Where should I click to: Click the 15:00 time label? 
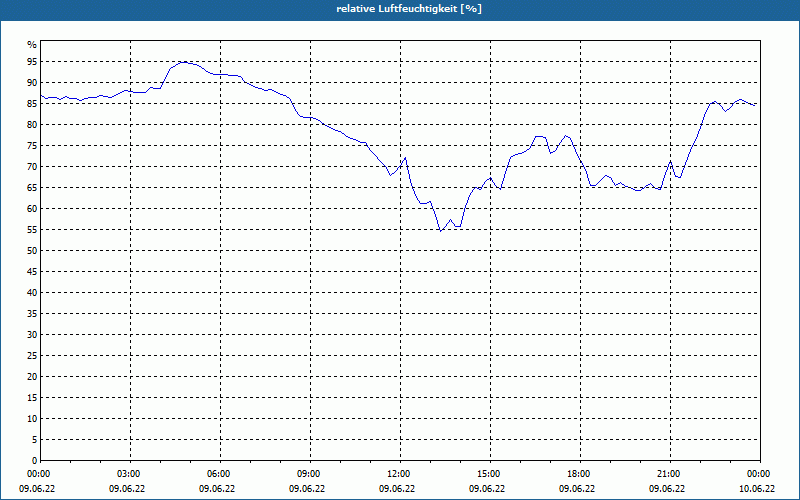click(490, 474)
